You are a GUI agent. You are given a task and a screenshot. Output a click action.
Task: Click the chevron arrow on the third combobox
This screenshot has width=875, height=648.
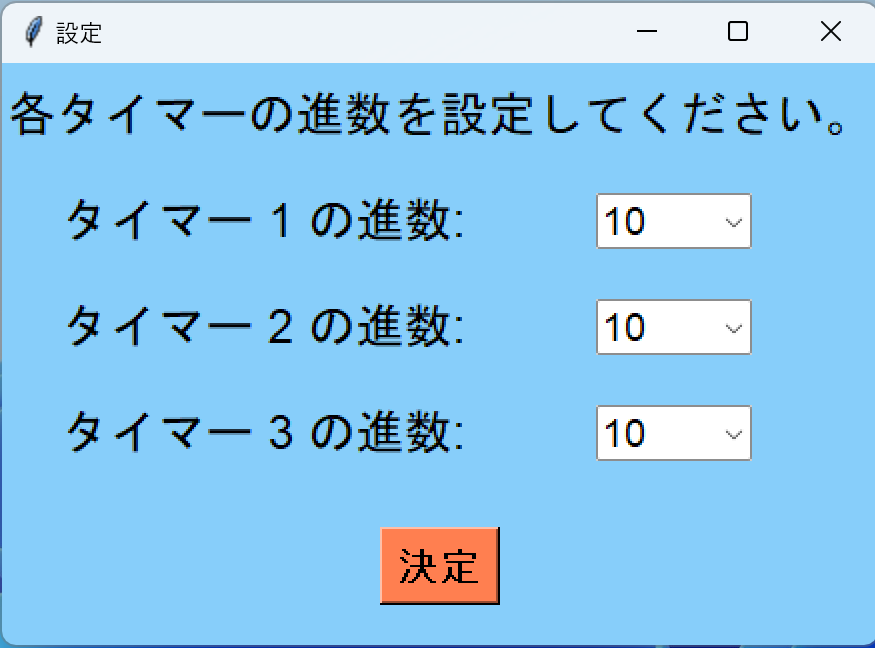(733, 433)
